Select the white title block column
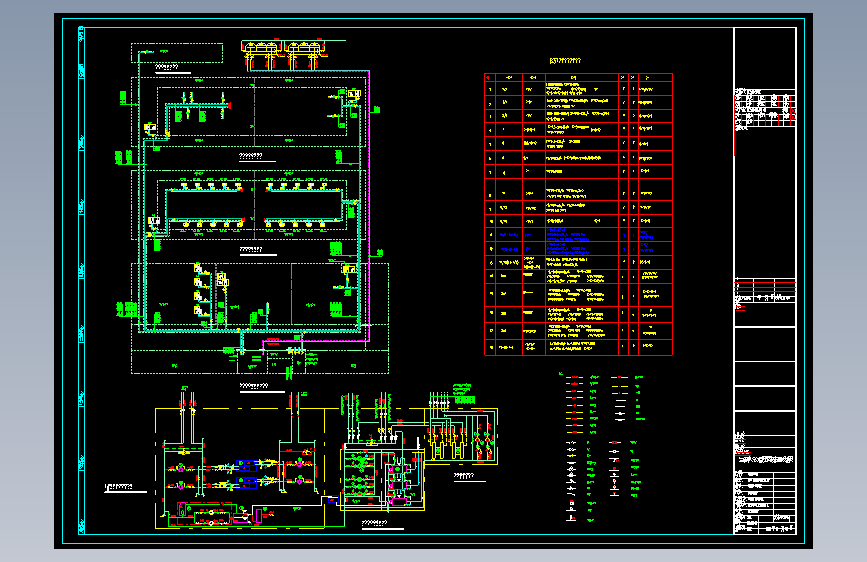The width and height of the screenshot is (867, 562). click(x=765, y=281)
